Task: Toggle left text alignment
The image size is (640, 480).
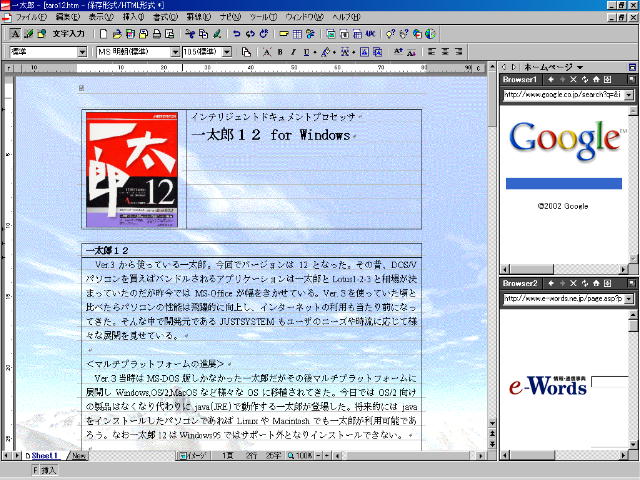Action: click(431, 52)
